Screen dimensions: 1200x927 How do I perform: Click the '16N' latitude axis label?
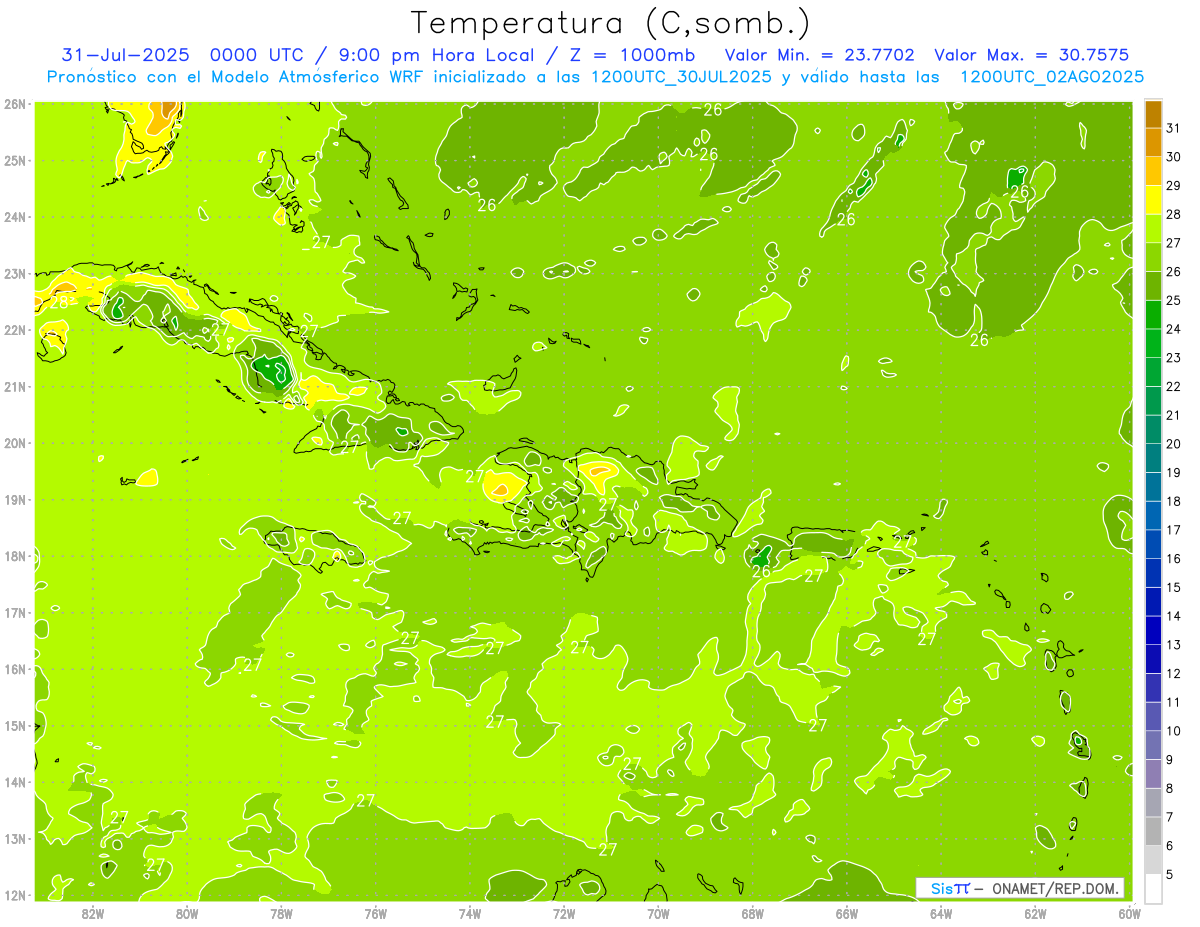(x=14, y=669)
